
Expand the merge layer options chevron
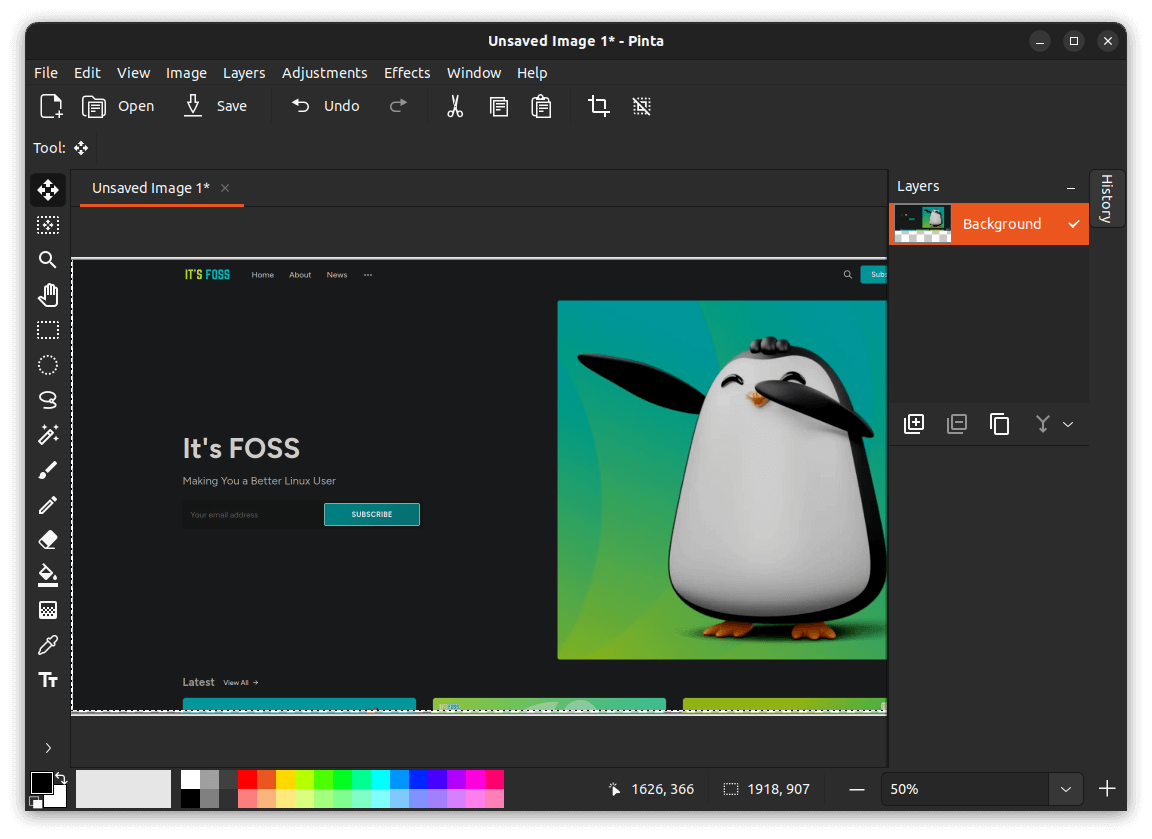coord(1068,424)
